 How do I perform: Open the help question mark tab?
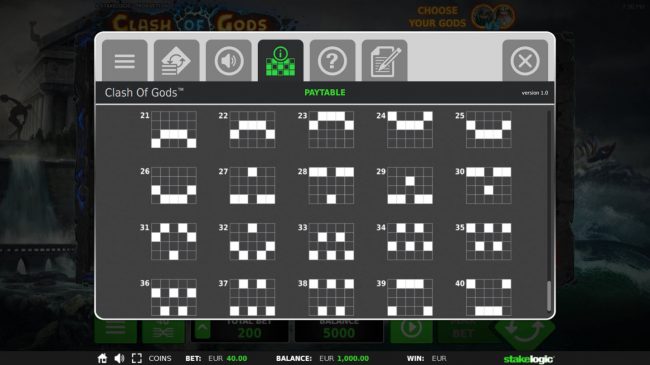[332, 61]
